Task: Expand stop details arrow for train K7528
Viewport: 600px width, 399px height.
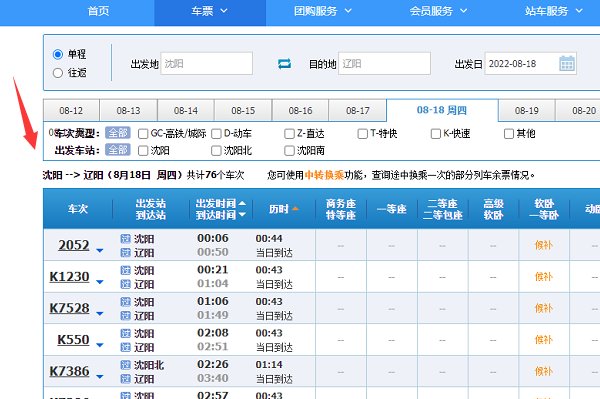Action: tap(100, 314)
